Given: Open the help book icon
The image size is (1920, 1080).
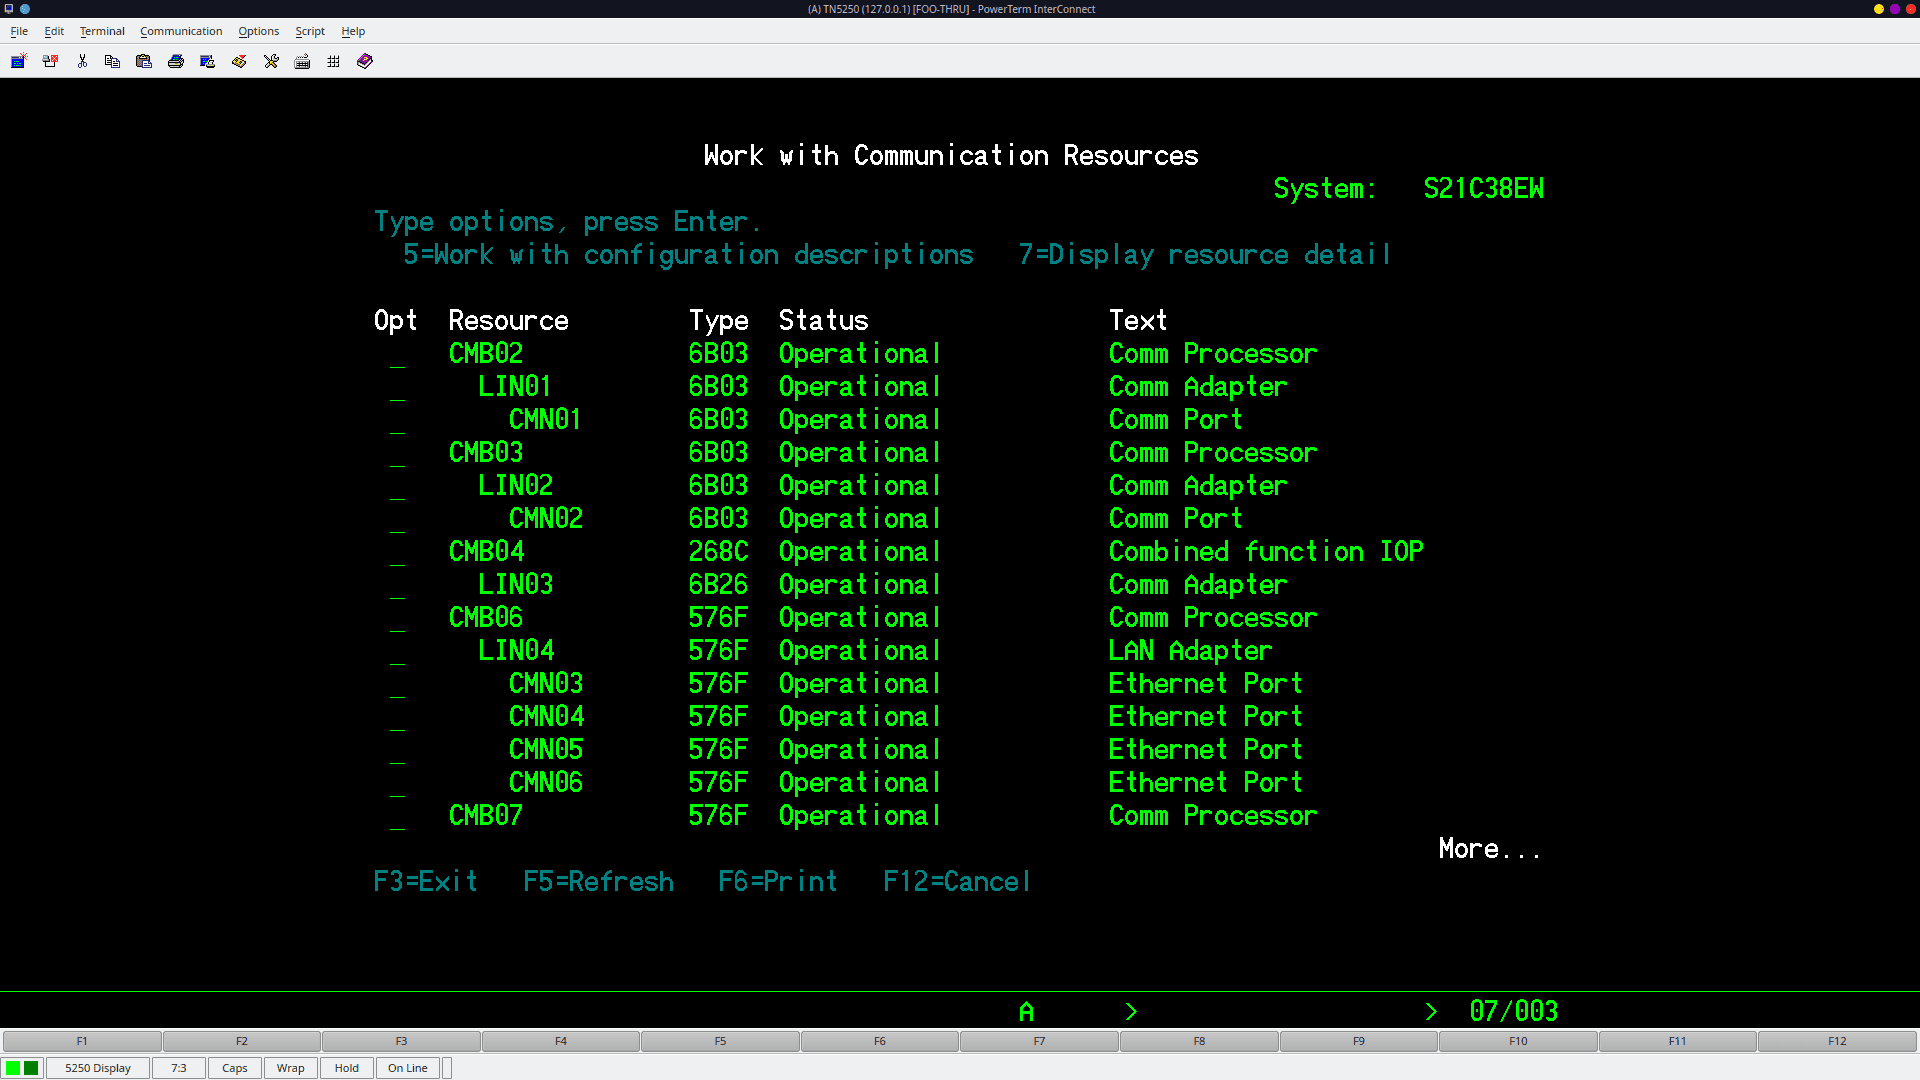Looking at the screenshot, I should pyautogui.click(x=364, y=61).
